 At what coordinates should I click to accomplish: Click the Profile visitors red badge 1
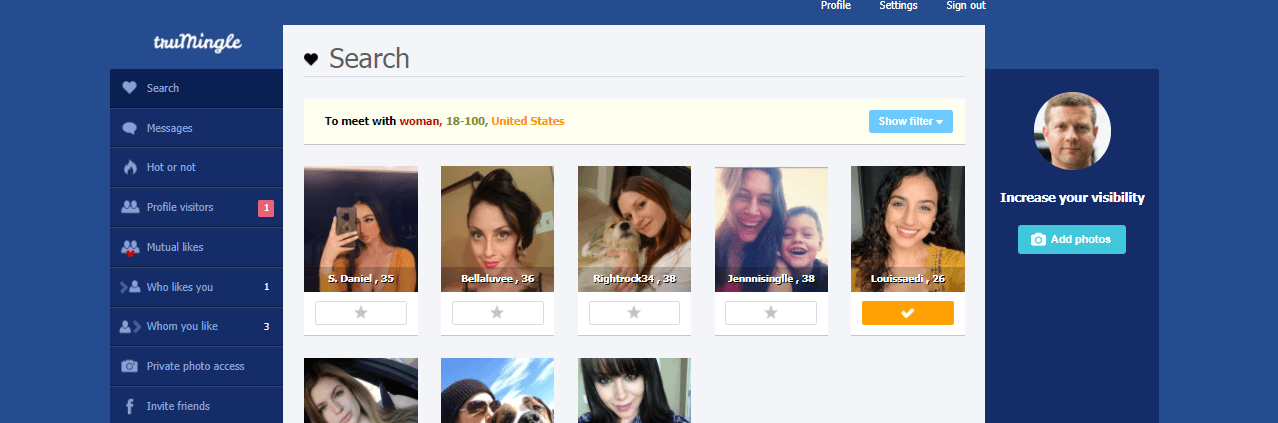266,208
